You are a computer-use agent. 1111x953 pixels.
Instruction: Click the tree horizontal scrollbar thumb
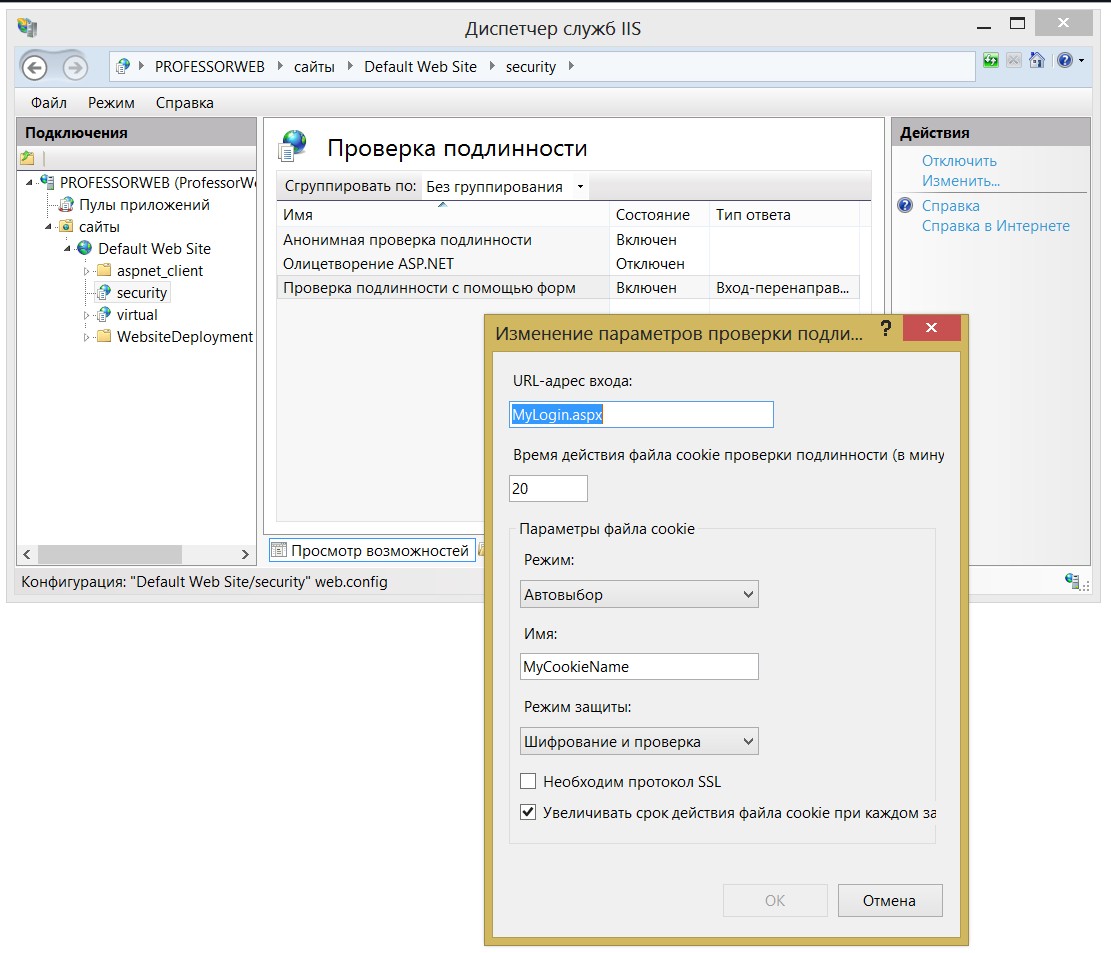coord(110,554)
